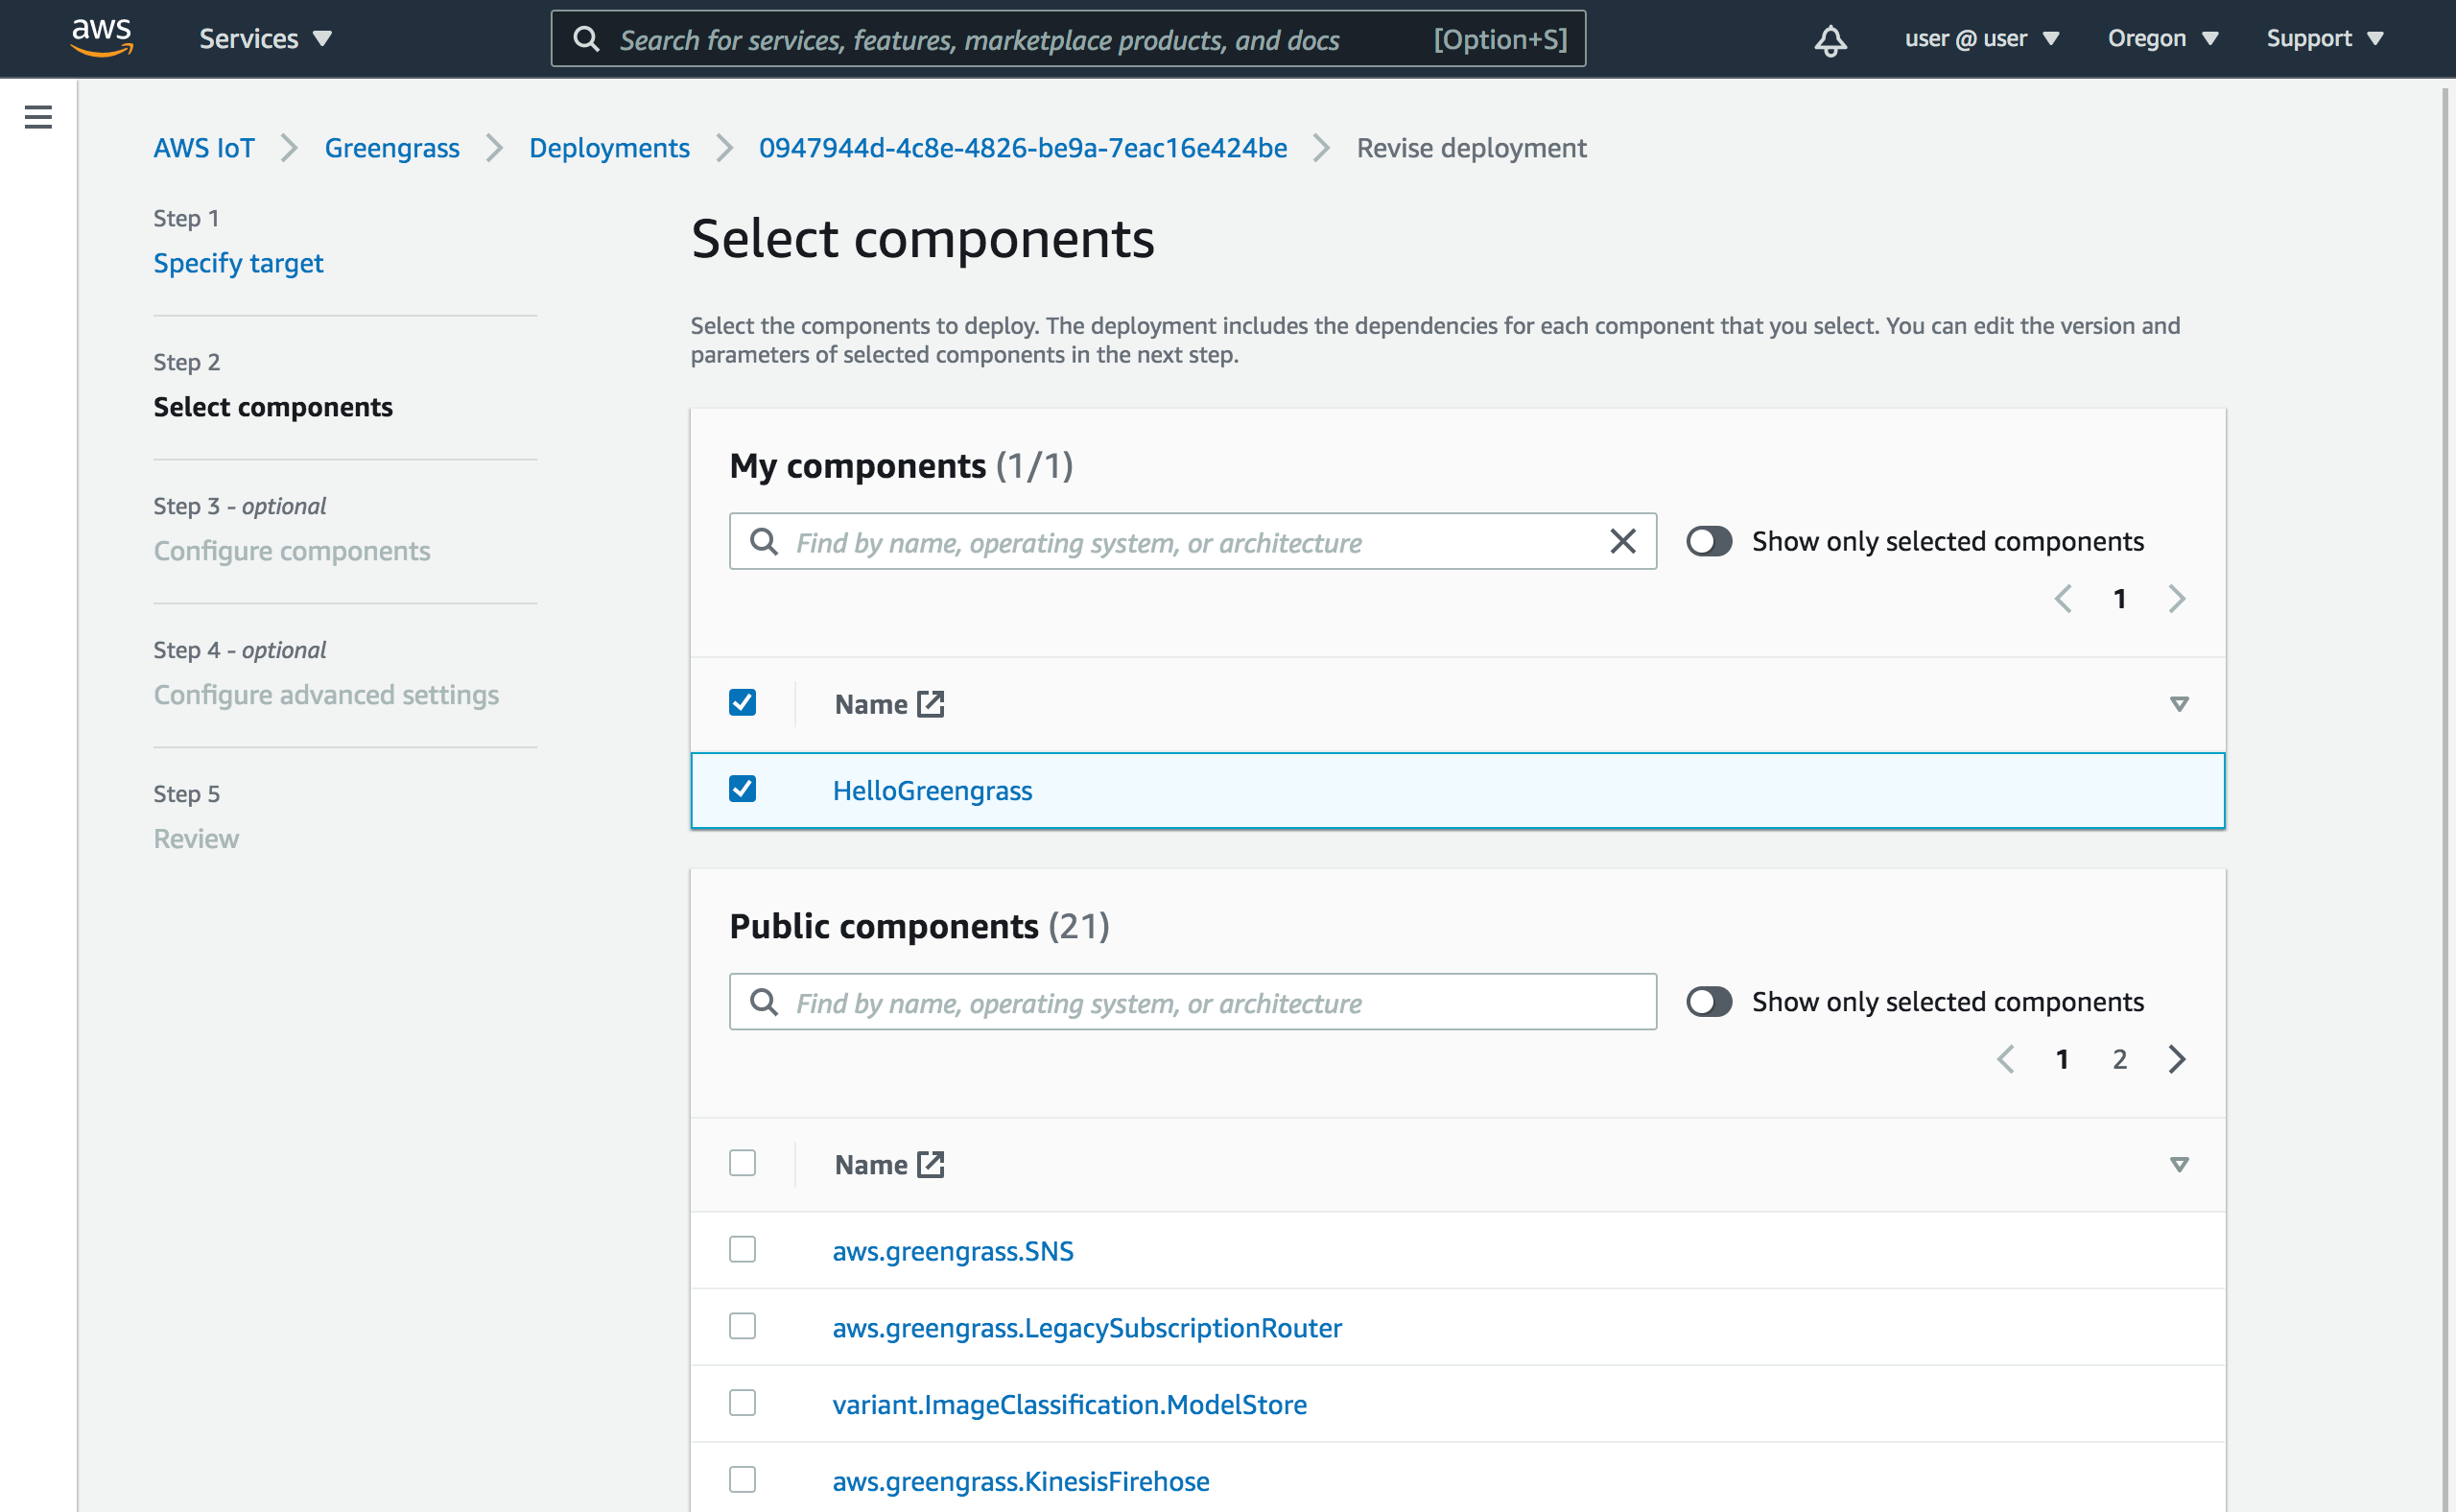Toggle Show only selected in My components
2456x1512 pixels.
[1708, 541]
